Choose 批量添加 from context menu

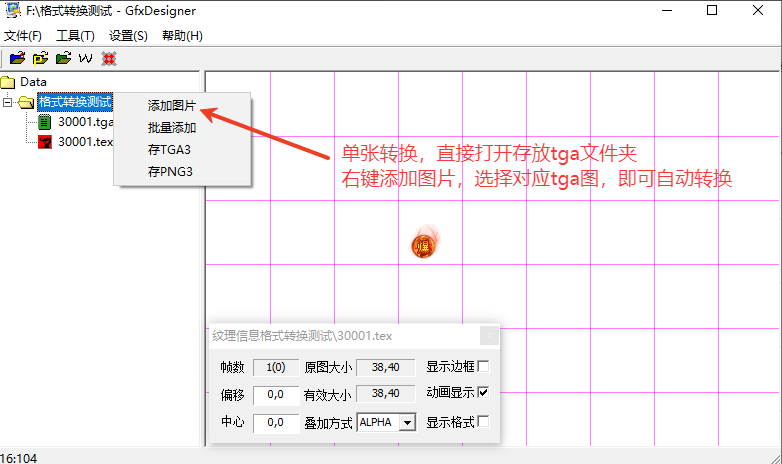tap(171, 128)
